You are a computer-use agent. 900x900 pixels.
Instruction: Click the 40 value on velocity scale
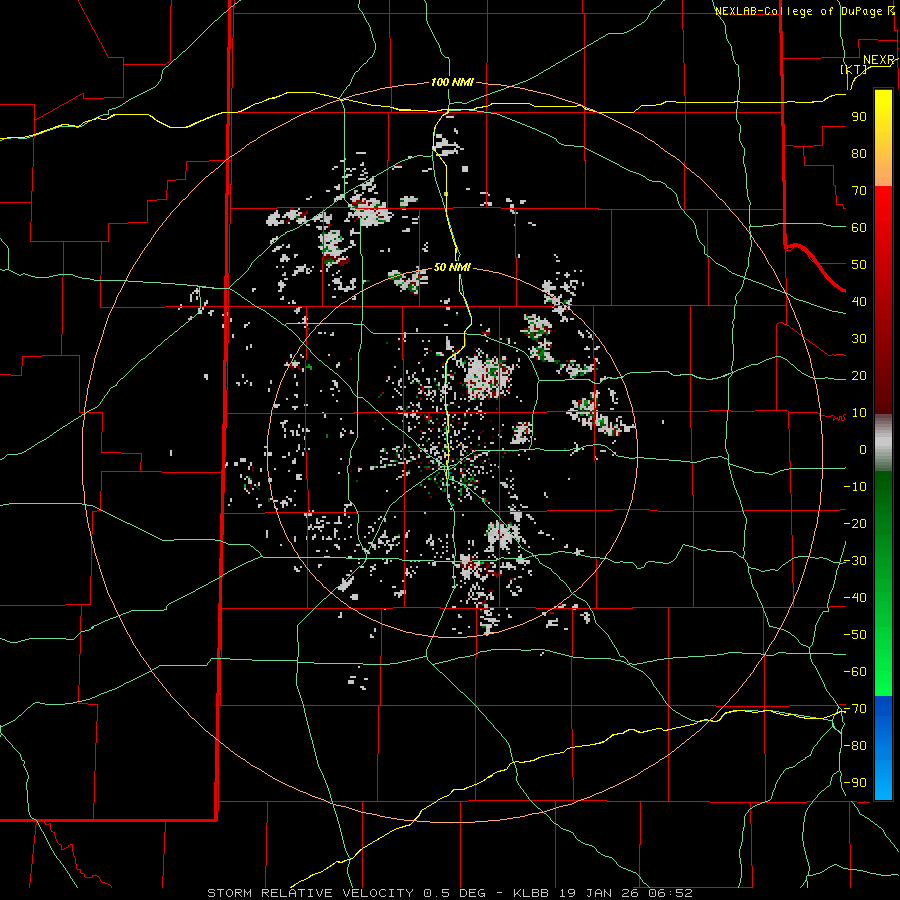click(x=859, y=301)
